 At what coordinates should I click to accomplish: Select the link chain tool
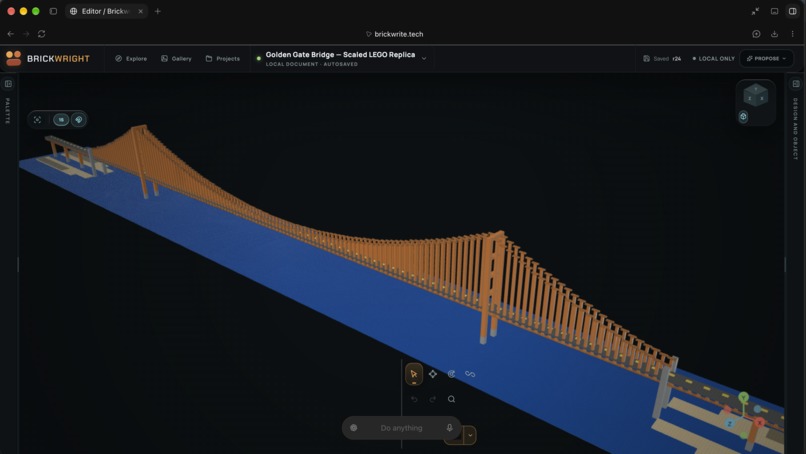coord(470,374)
